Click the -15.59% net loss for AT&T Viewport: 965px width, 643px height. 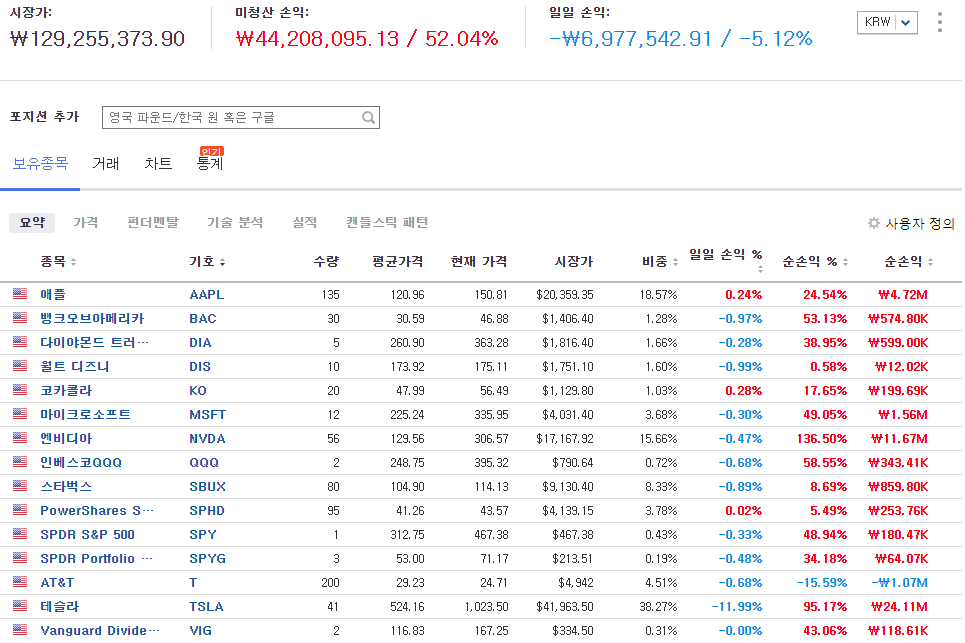point(822,583)
